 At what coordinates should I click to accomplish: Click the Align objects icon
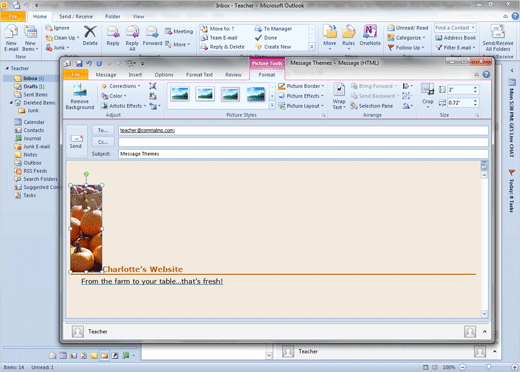tap(407, 86)
